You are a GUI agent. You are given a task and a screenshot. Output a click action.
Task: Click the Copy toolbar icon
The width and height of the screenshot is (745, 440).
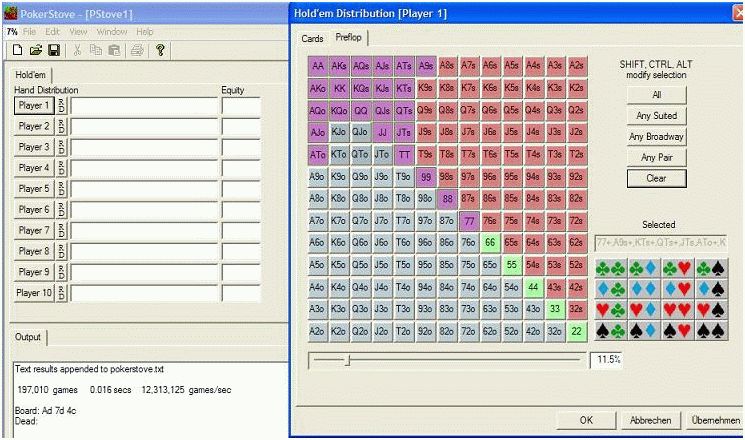(96, 50)
